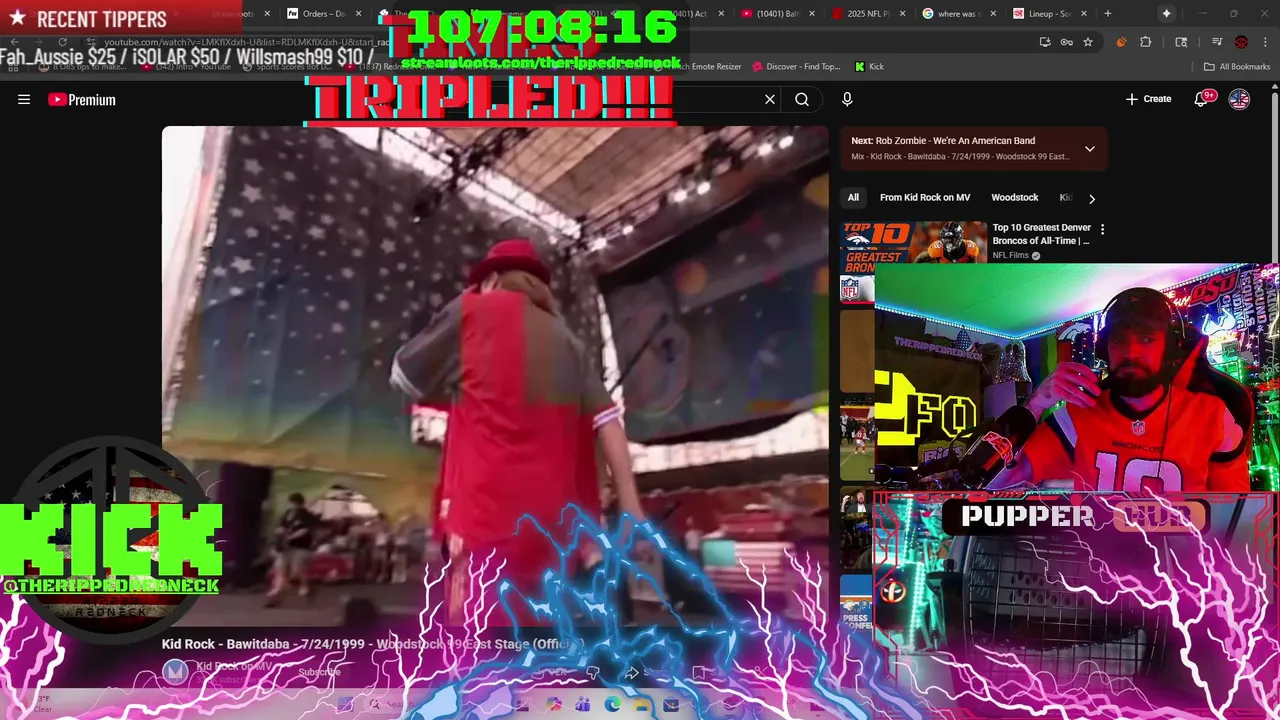Viewport: 1280px width, 720px height.
Task: Dislike the video with thumbs-down icon
Action: [592, 673]
